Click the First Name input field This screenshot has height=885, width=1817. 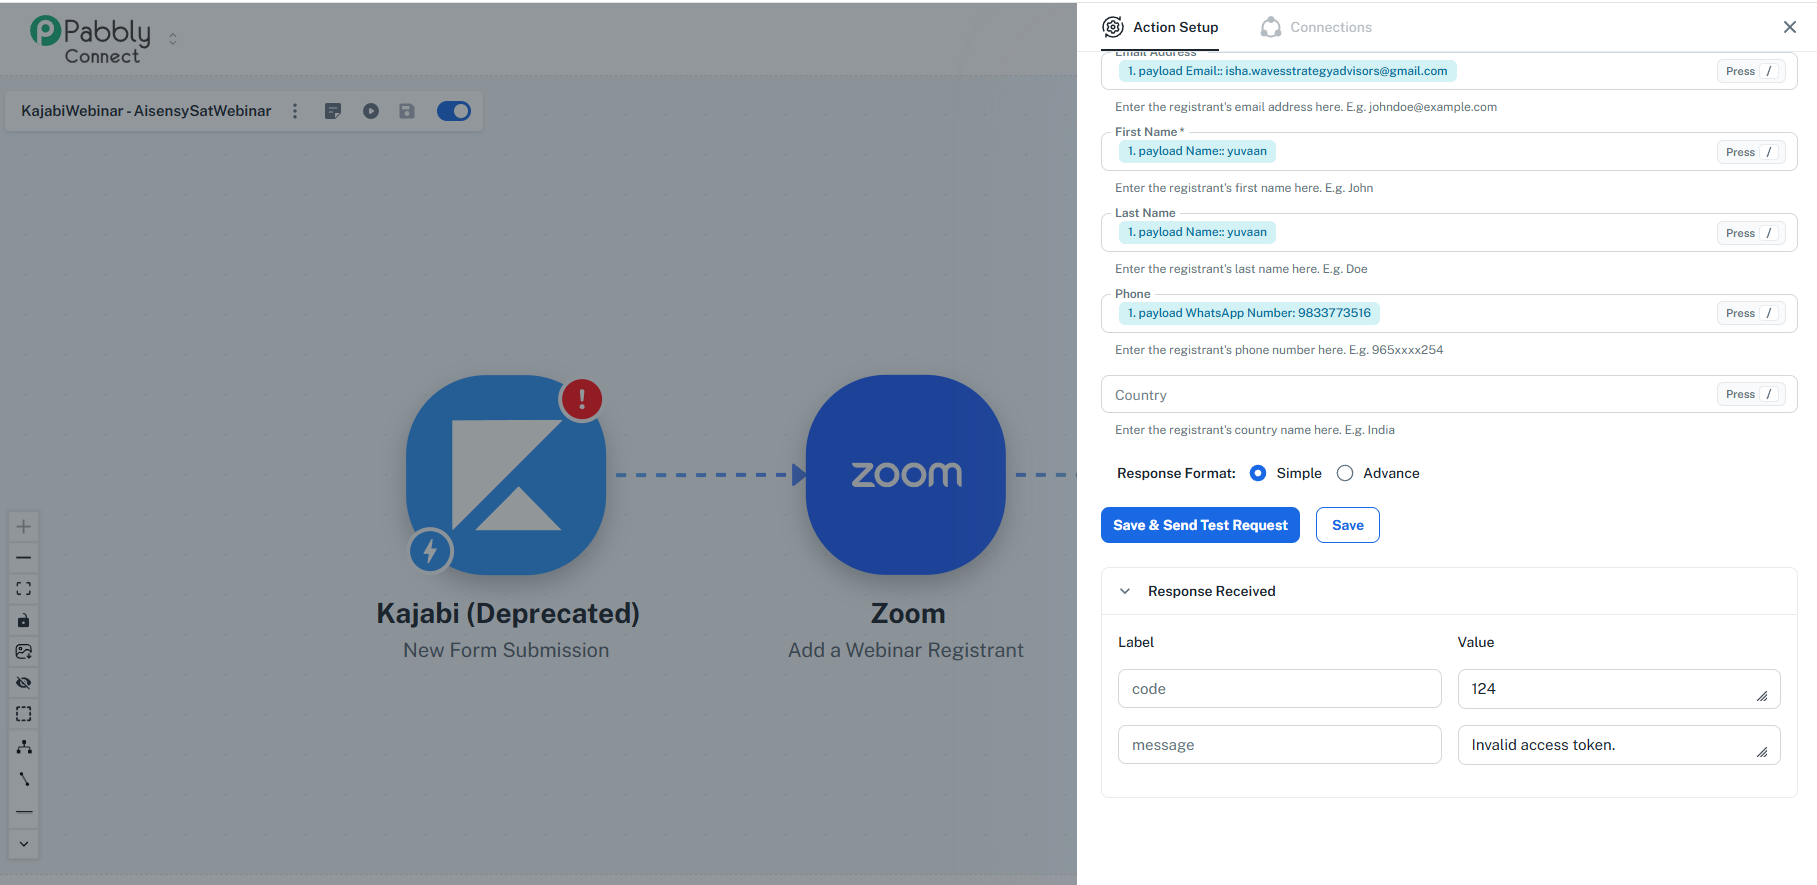click(1449, 152)
